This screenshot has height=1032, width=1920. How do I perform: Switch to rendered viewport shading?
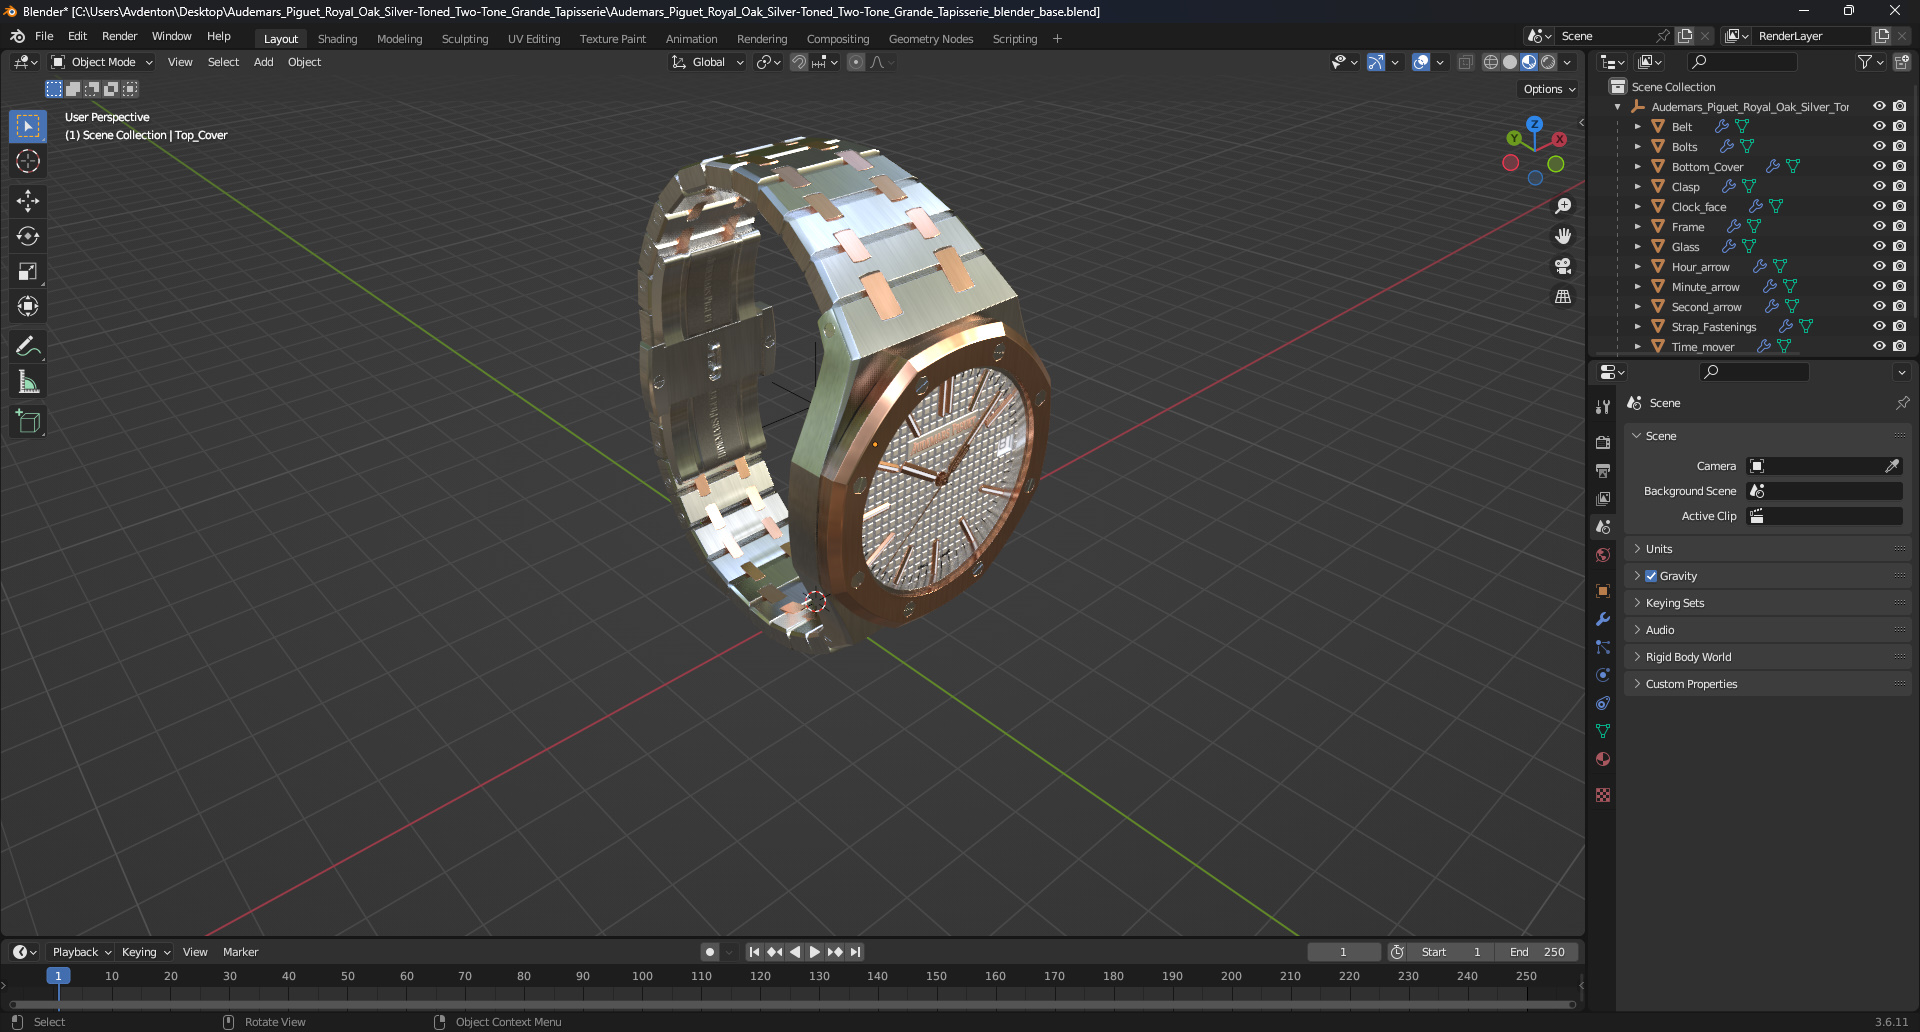(1548, 62)
